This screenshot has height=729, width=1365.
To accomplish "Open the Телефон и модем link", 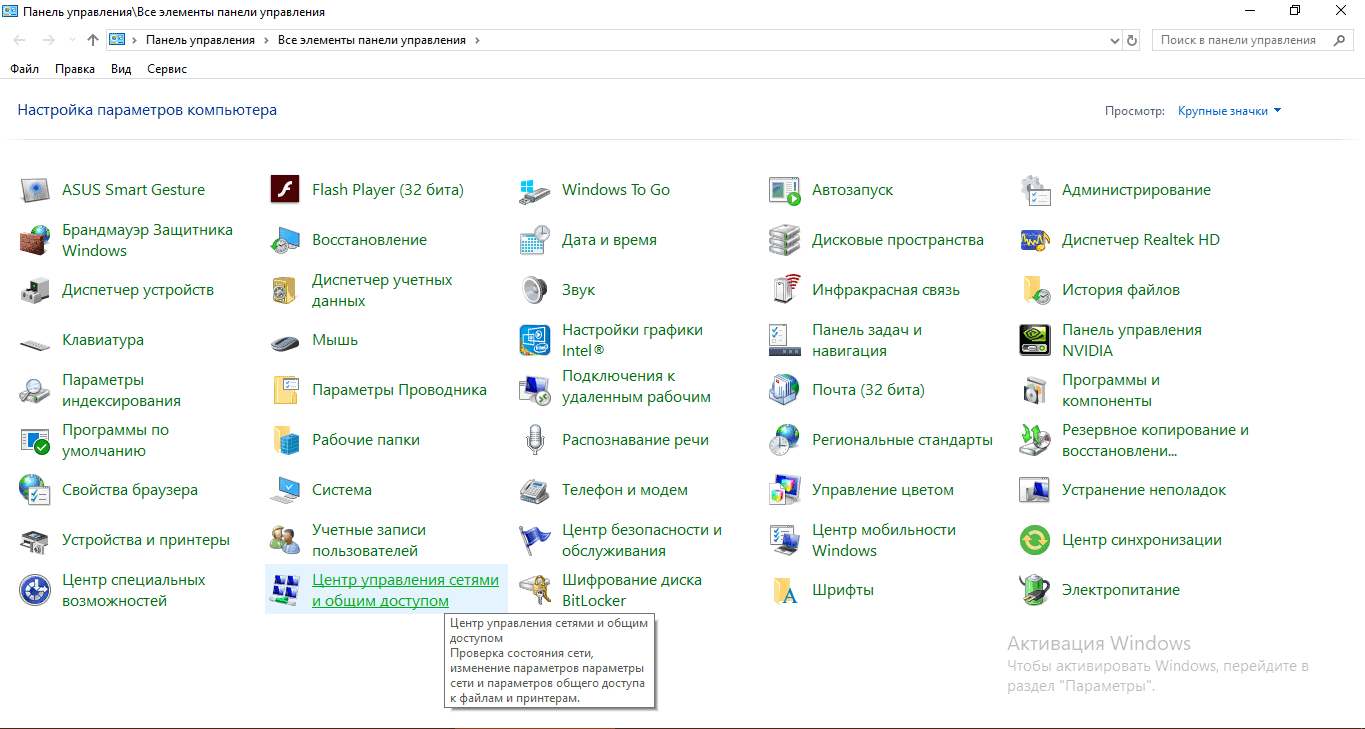I will (625, 490).
